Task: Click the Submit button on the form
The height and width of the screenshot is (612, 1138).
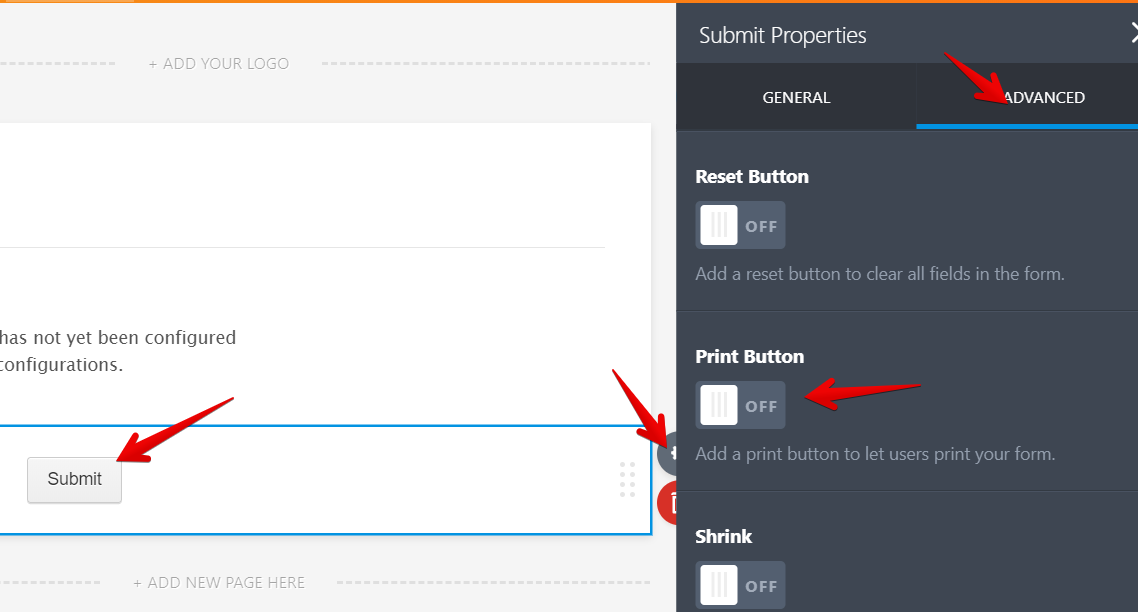Action: (74, 479)
